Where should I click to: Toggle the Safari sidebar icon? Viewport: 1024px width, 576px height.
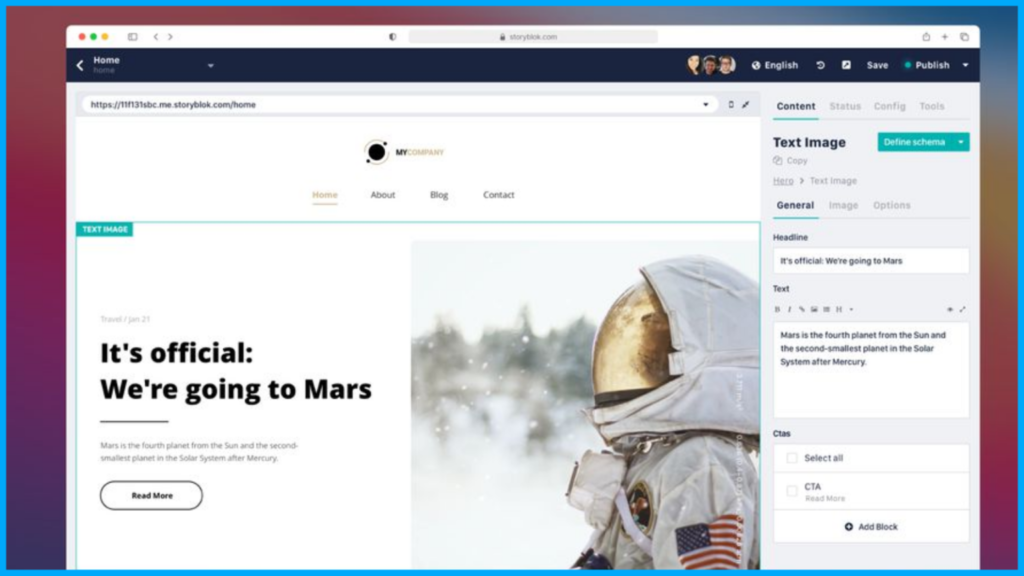132,37
